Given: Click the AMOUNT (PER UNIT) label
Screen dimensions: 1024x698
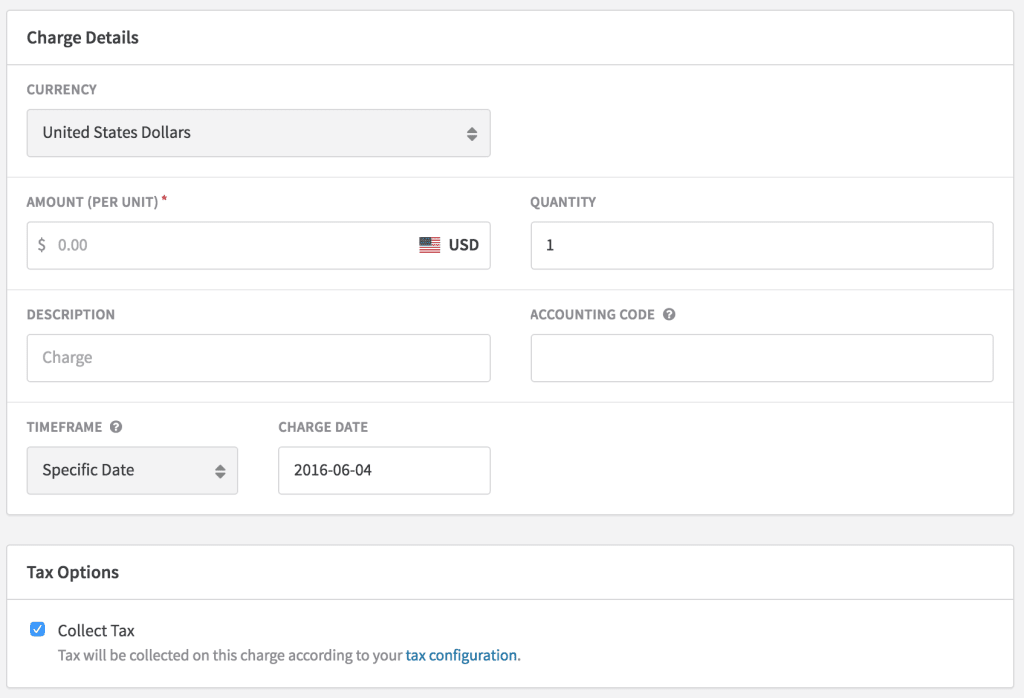Looking at the screenshot, I should (x=92, y=202).
